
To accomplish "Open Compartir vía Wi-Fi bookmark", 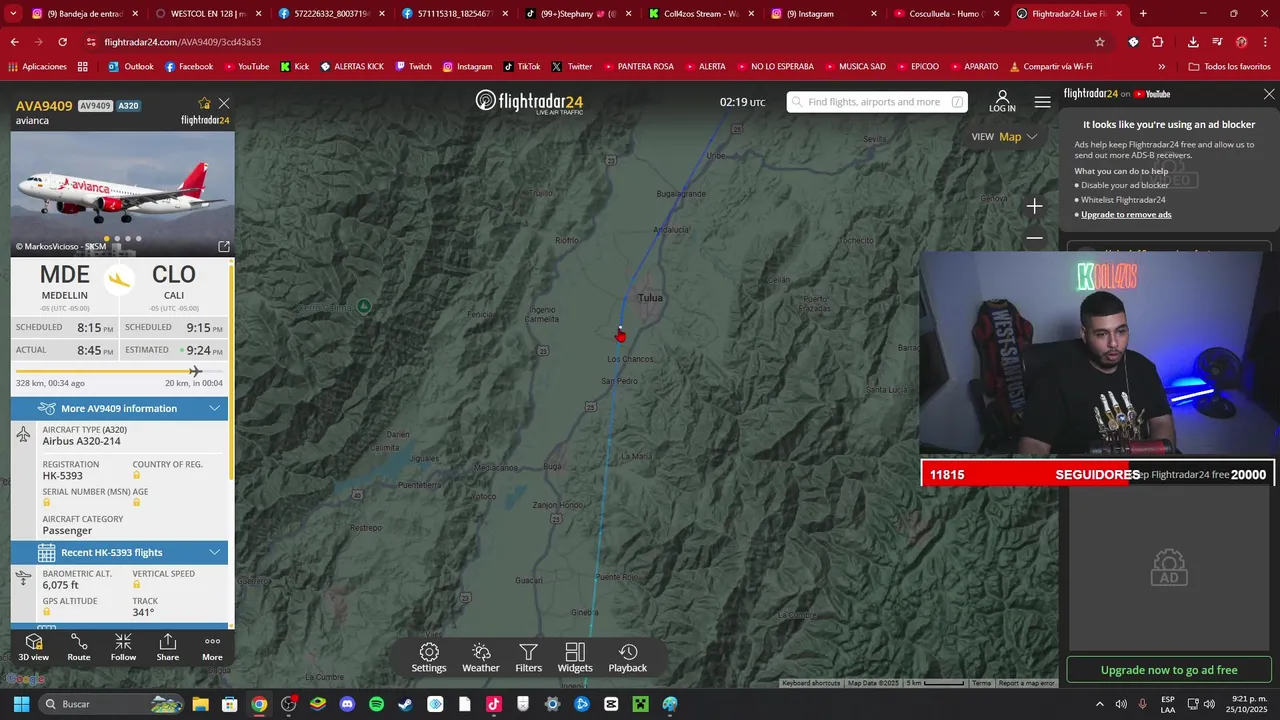I will (x=1050, y=67).
